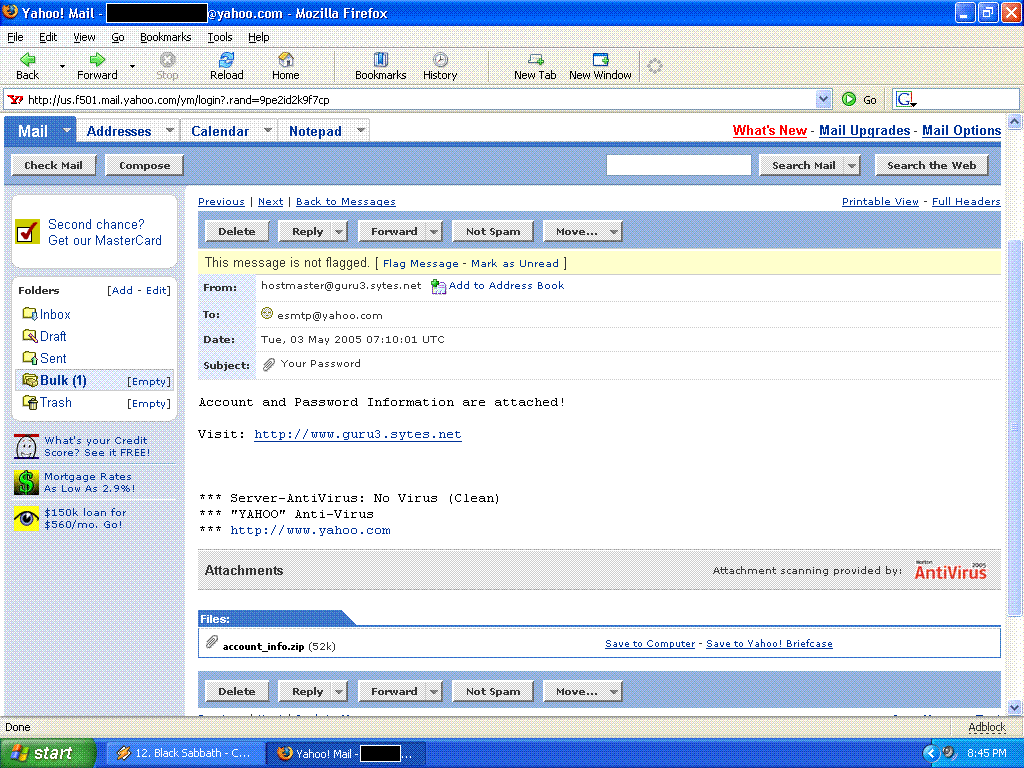1024x768 pixels.
Task: Open the History toolbar icon
Action: [439, 60]
